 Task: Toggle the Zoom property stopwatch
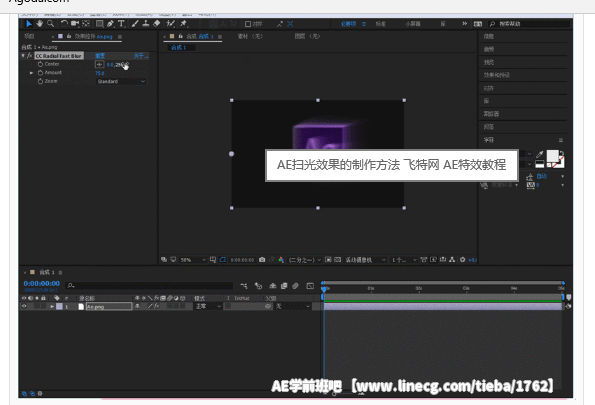40,81
